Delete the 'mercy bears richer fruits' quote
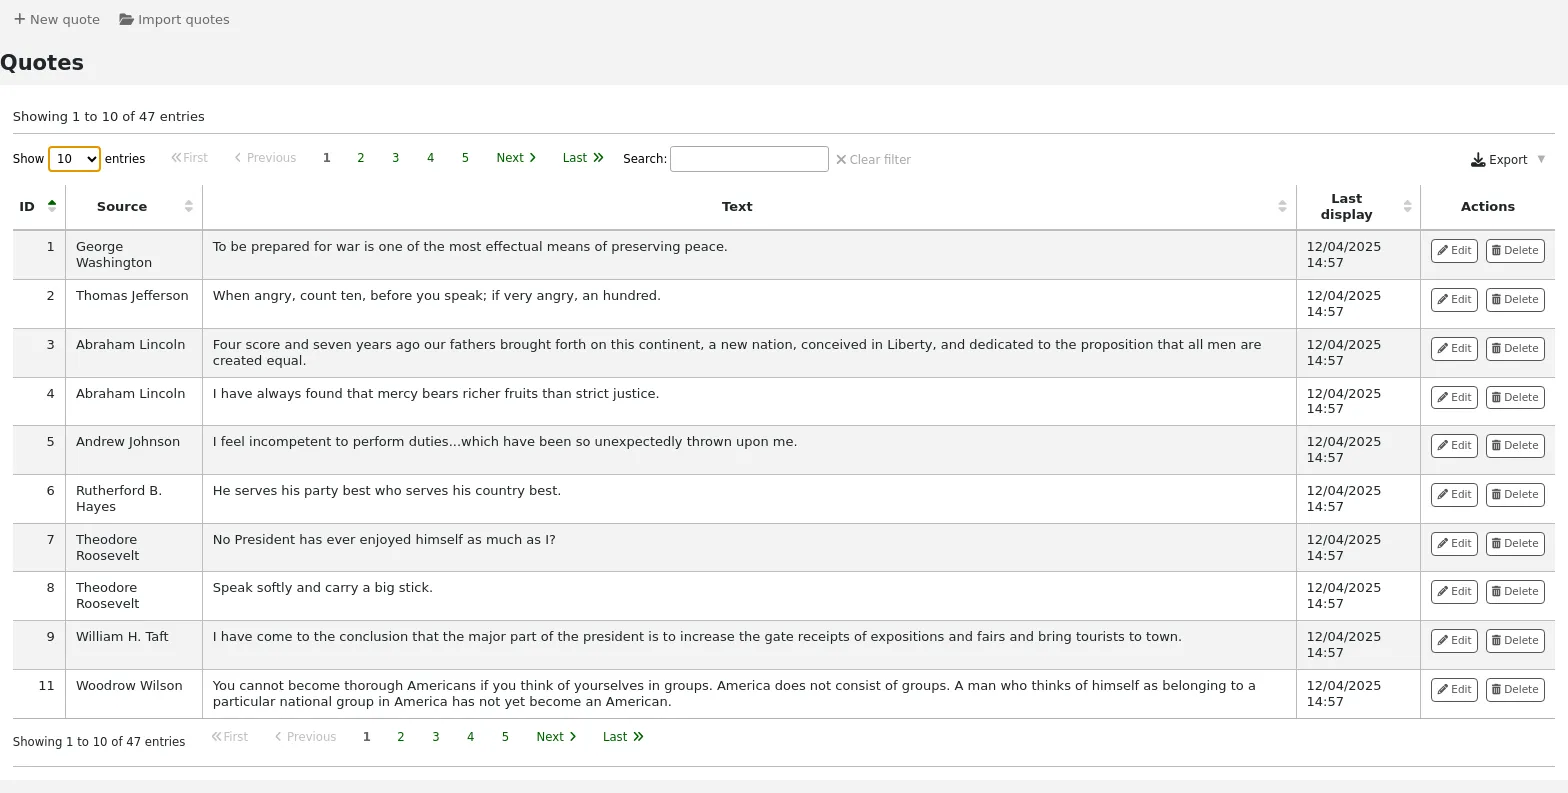The width and height of the screenshot is (1568, 793). (x=1515, y=398)
